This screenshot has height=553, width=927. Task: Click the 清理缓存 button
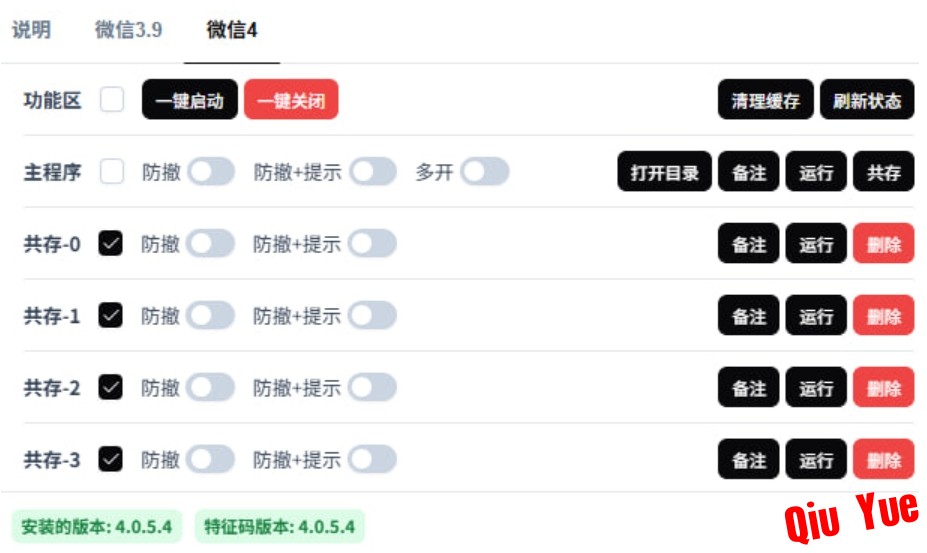tap(766, 99)
